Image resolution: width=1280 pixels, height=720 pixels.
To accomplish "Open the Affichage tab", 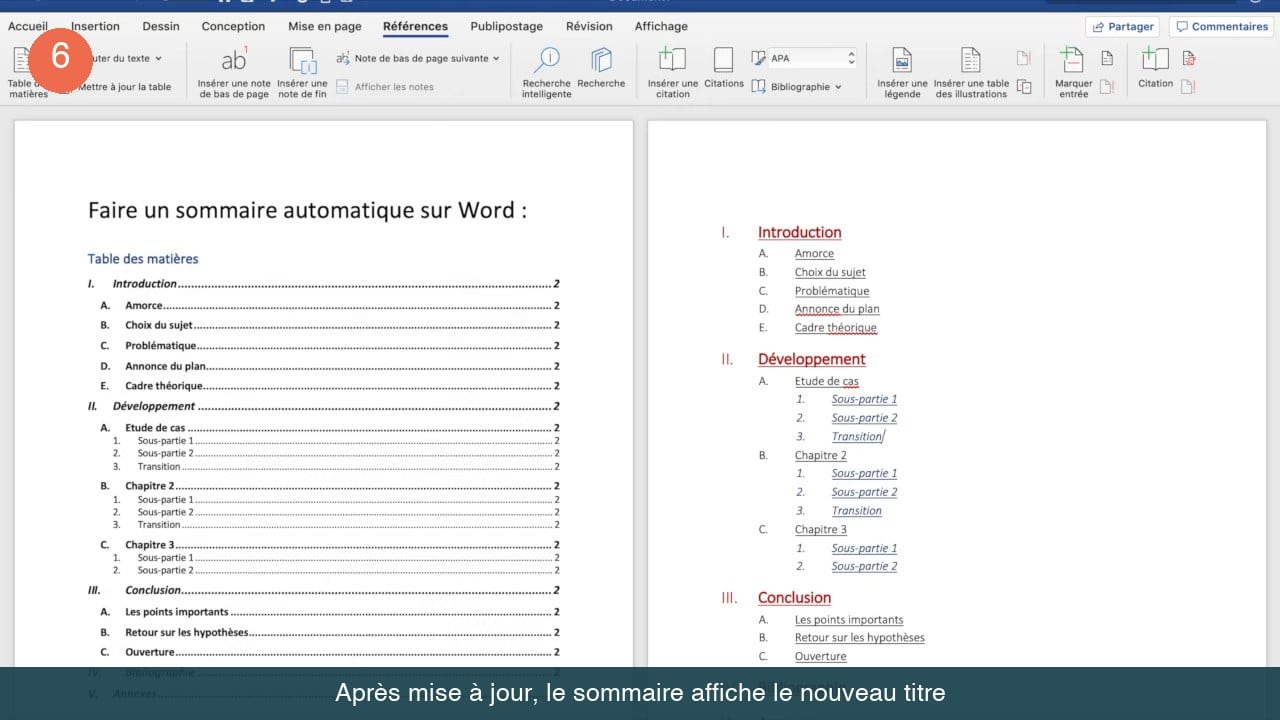I will pyautogui.click(x=661, y=26).
